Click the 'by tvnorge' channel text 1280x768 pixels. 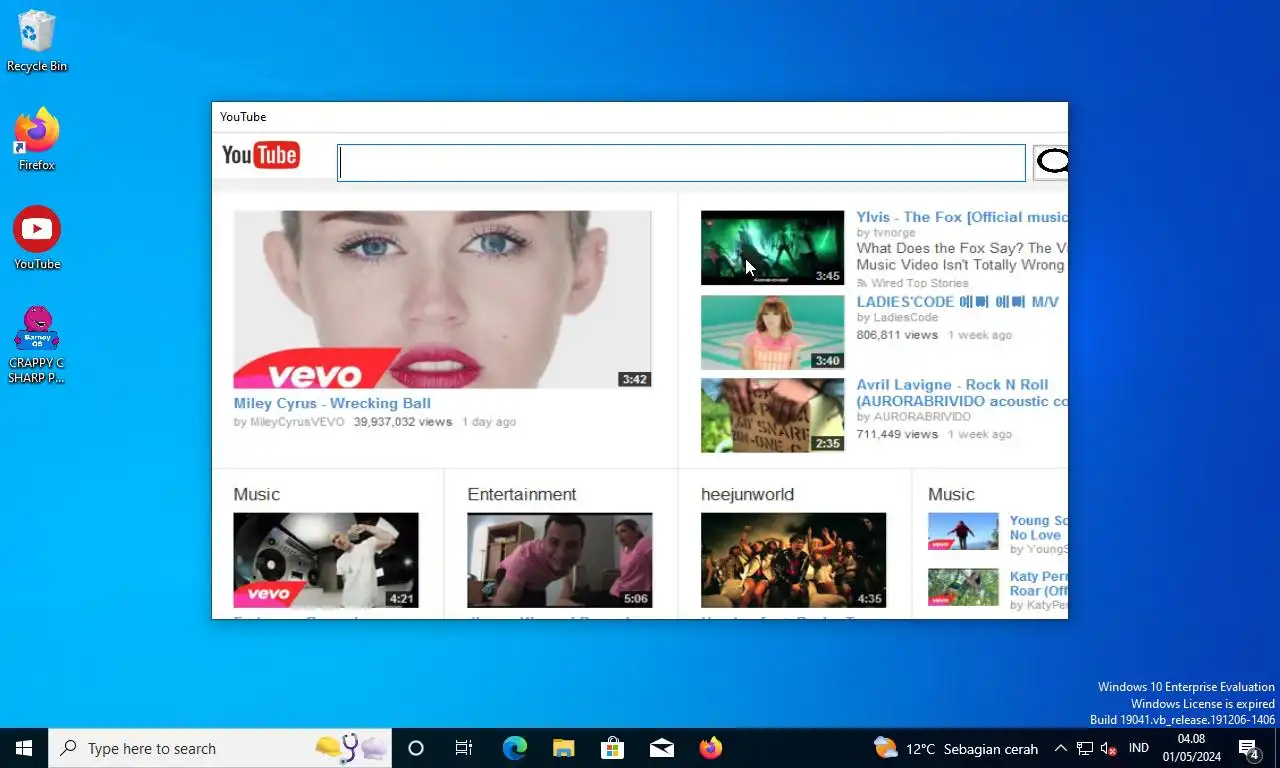coord(886,233)
